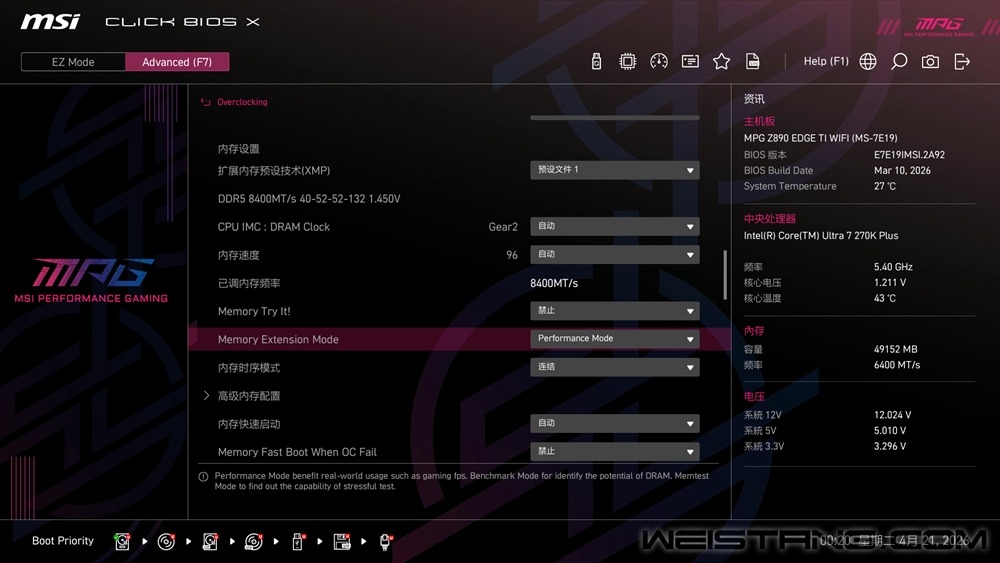Open the speedometer performance icon
This screenshot has height=563, width=1000.
tap(659, 61)
